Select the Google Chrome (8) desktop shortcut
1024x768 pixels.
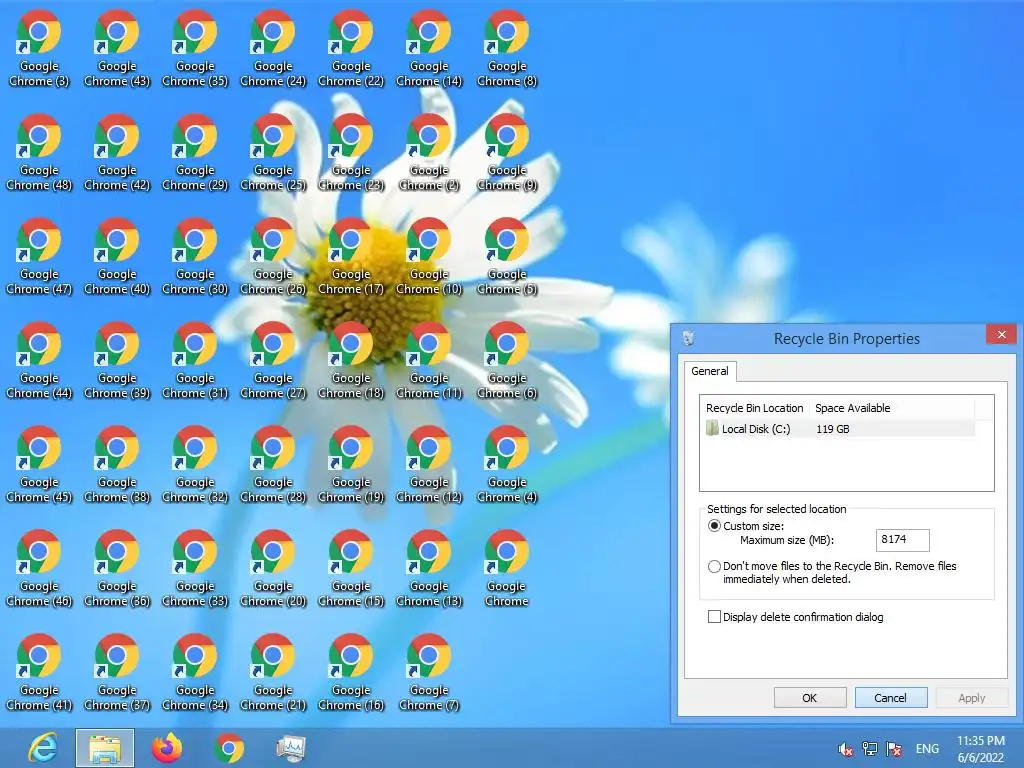click(507, 49)
